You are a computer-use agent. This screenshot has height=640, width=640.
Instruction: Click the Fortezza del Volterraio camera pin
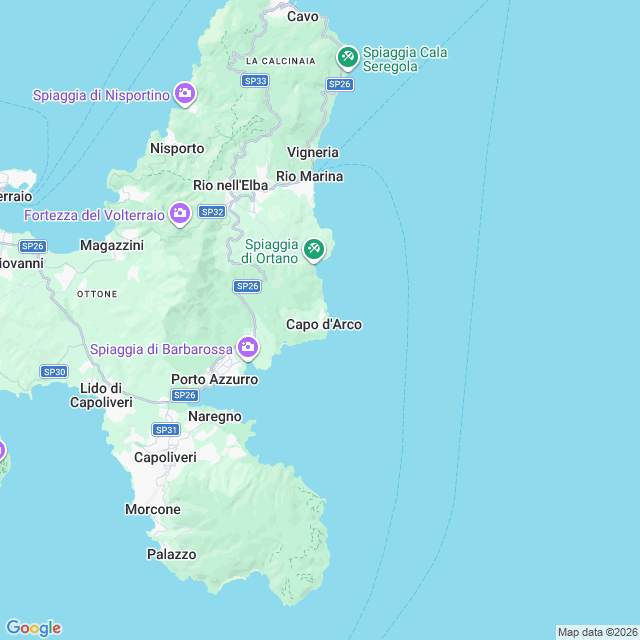[x=180, y=214]
